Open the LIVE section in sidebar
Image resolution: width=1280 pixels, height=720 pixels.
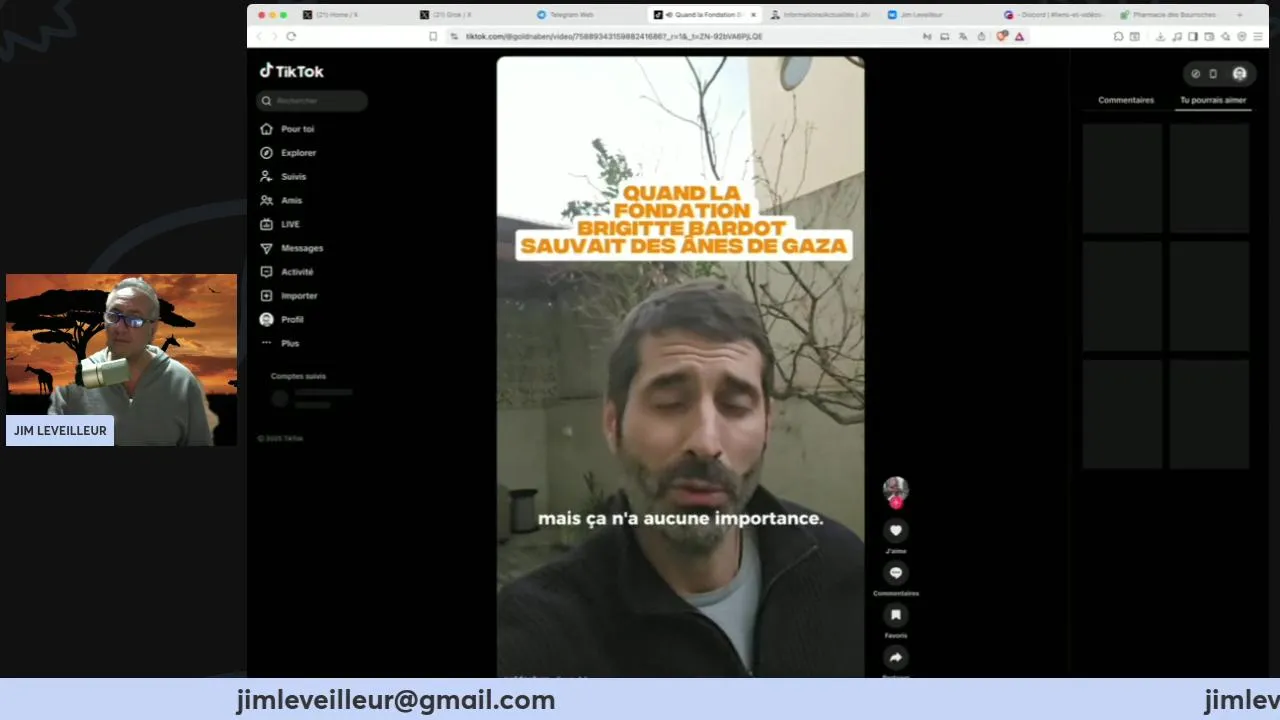coord(280,224)
